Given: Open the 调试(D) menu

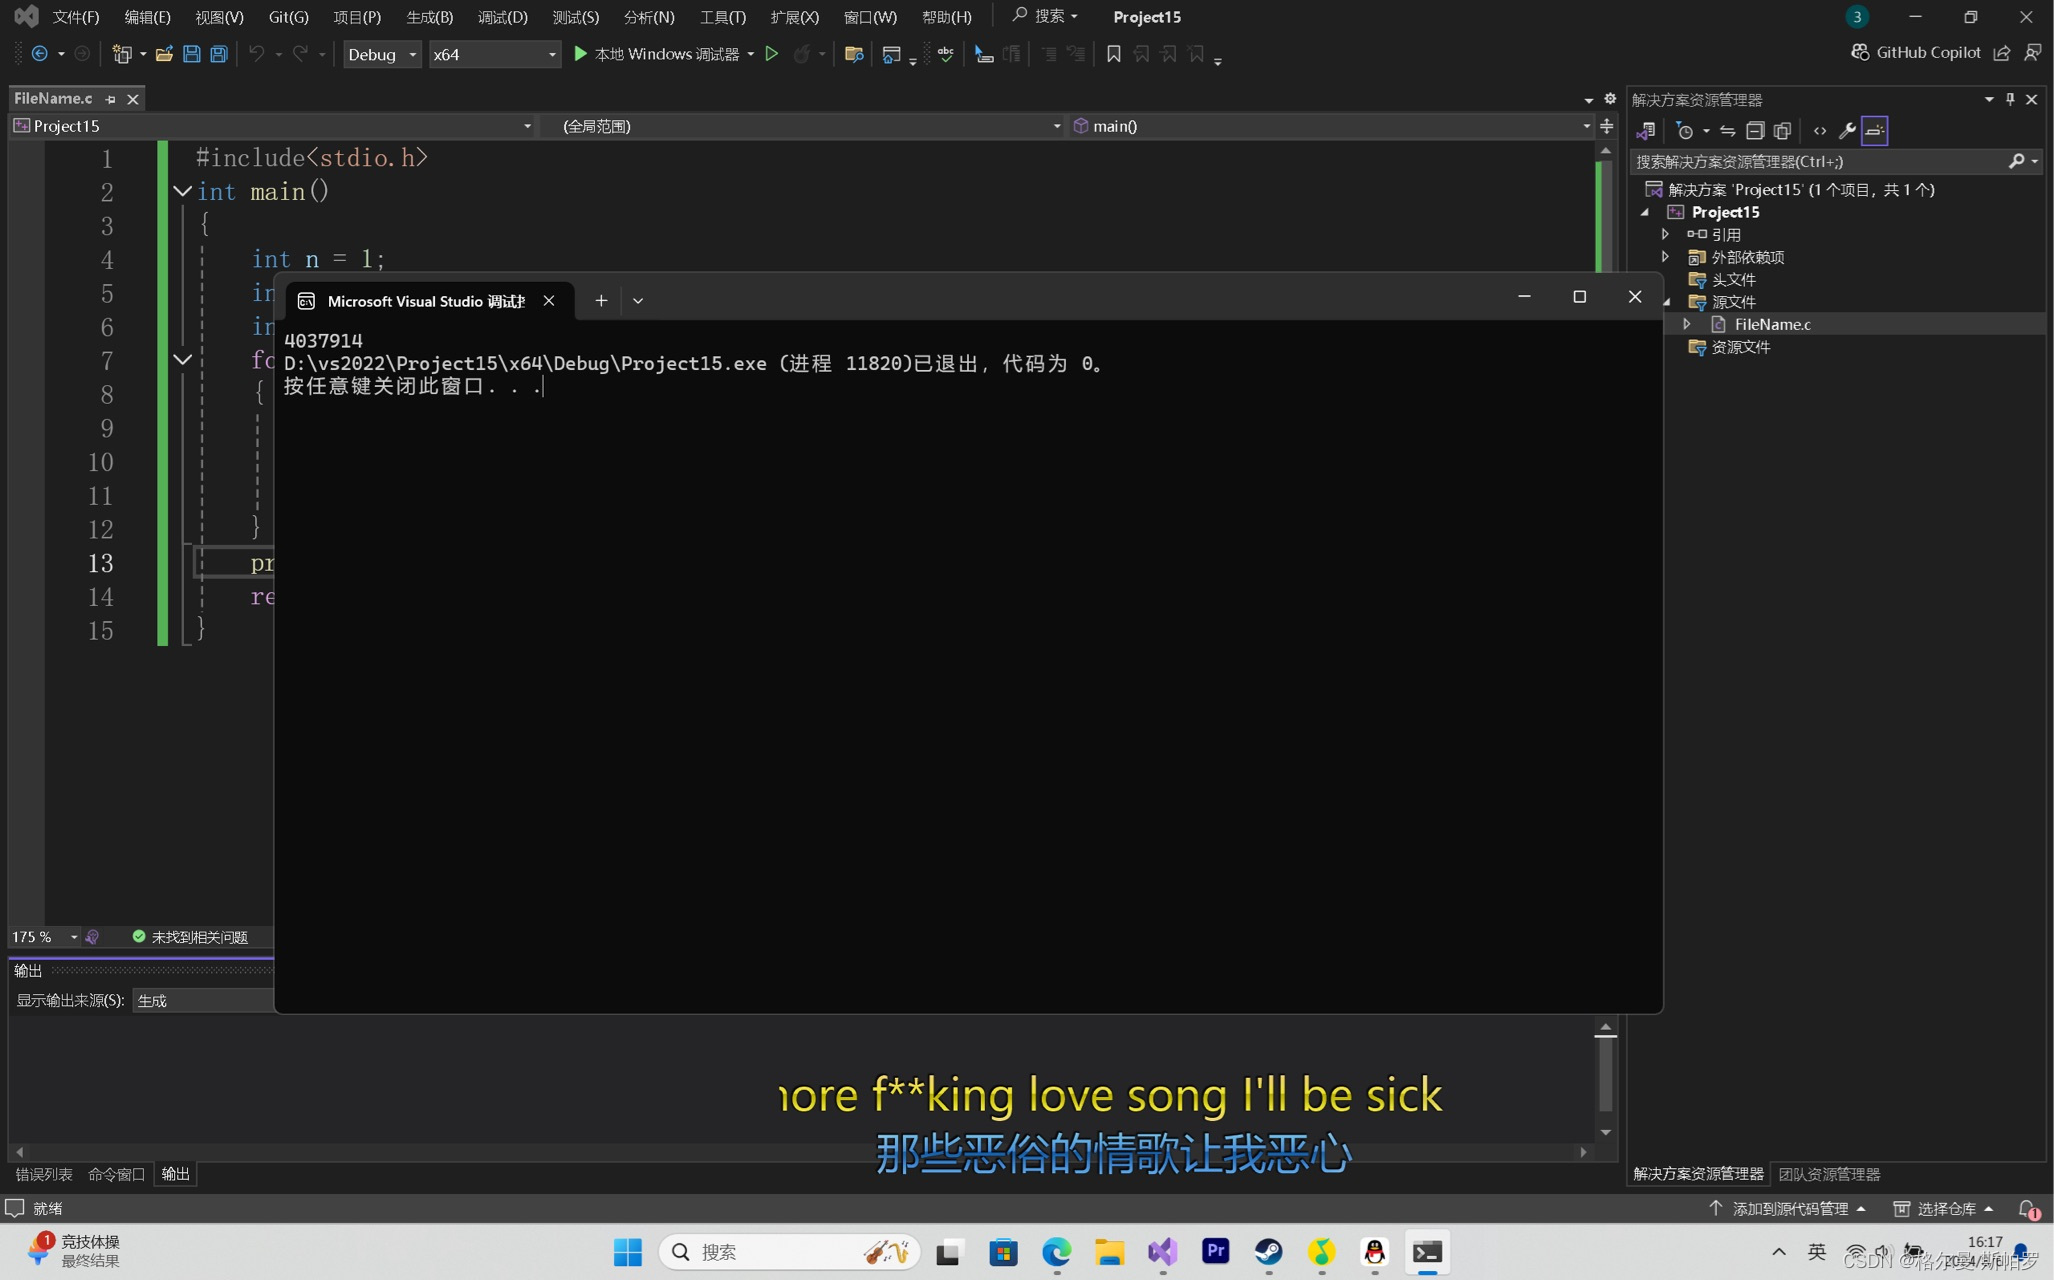Looking at the screenshot, I should click(503, 17).
